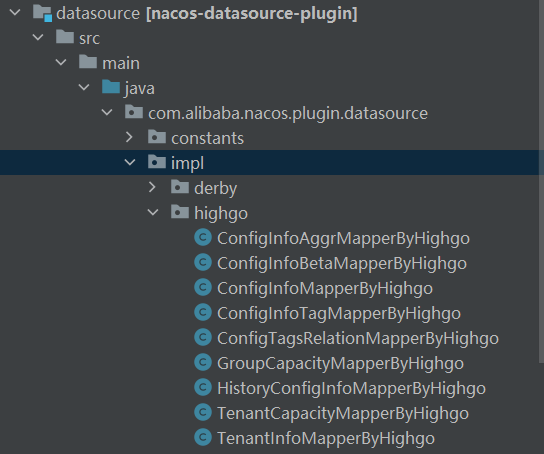The height and width of the screenshot is (454, 544).
Task: Click the src folder icon
Action: tap(65, 37)
